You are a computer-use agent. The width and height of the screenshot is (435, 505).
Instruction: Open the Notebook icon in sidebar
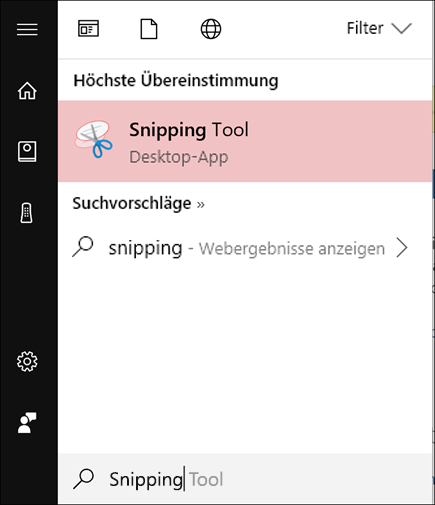click(x=27, y=152)
